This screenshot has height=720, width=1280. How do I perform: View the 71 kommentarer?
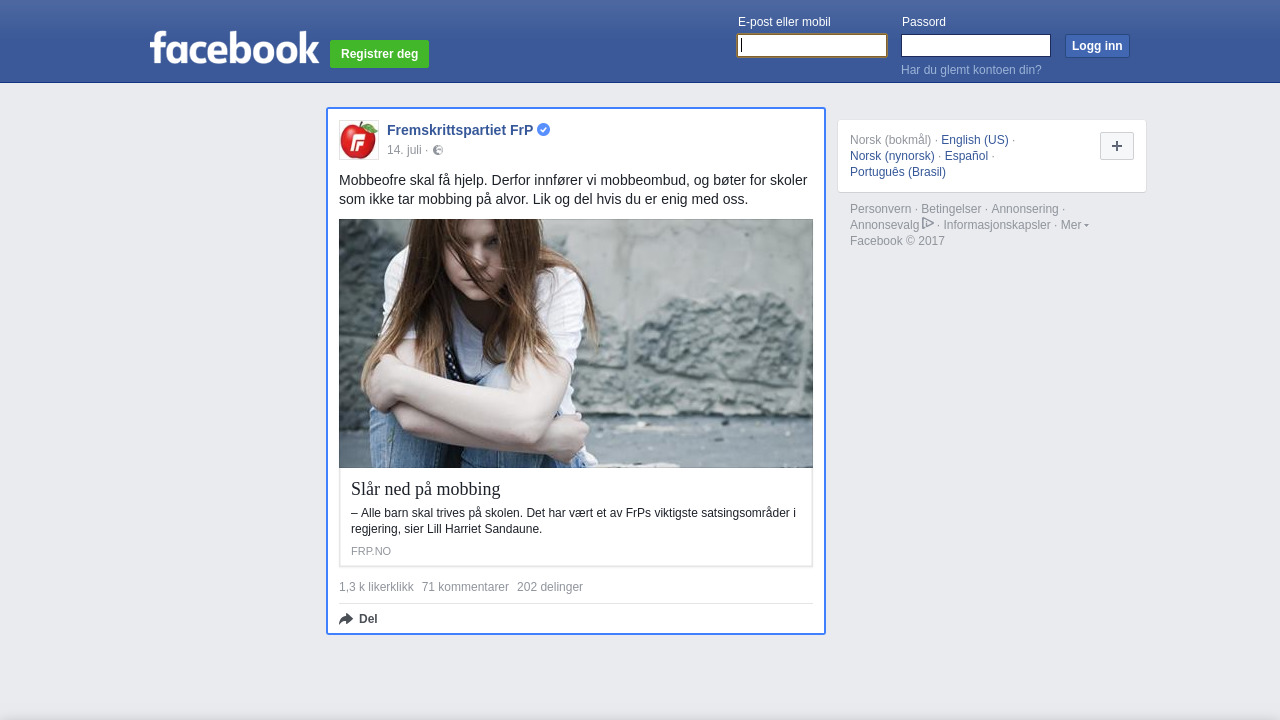[x=465, y=587]
